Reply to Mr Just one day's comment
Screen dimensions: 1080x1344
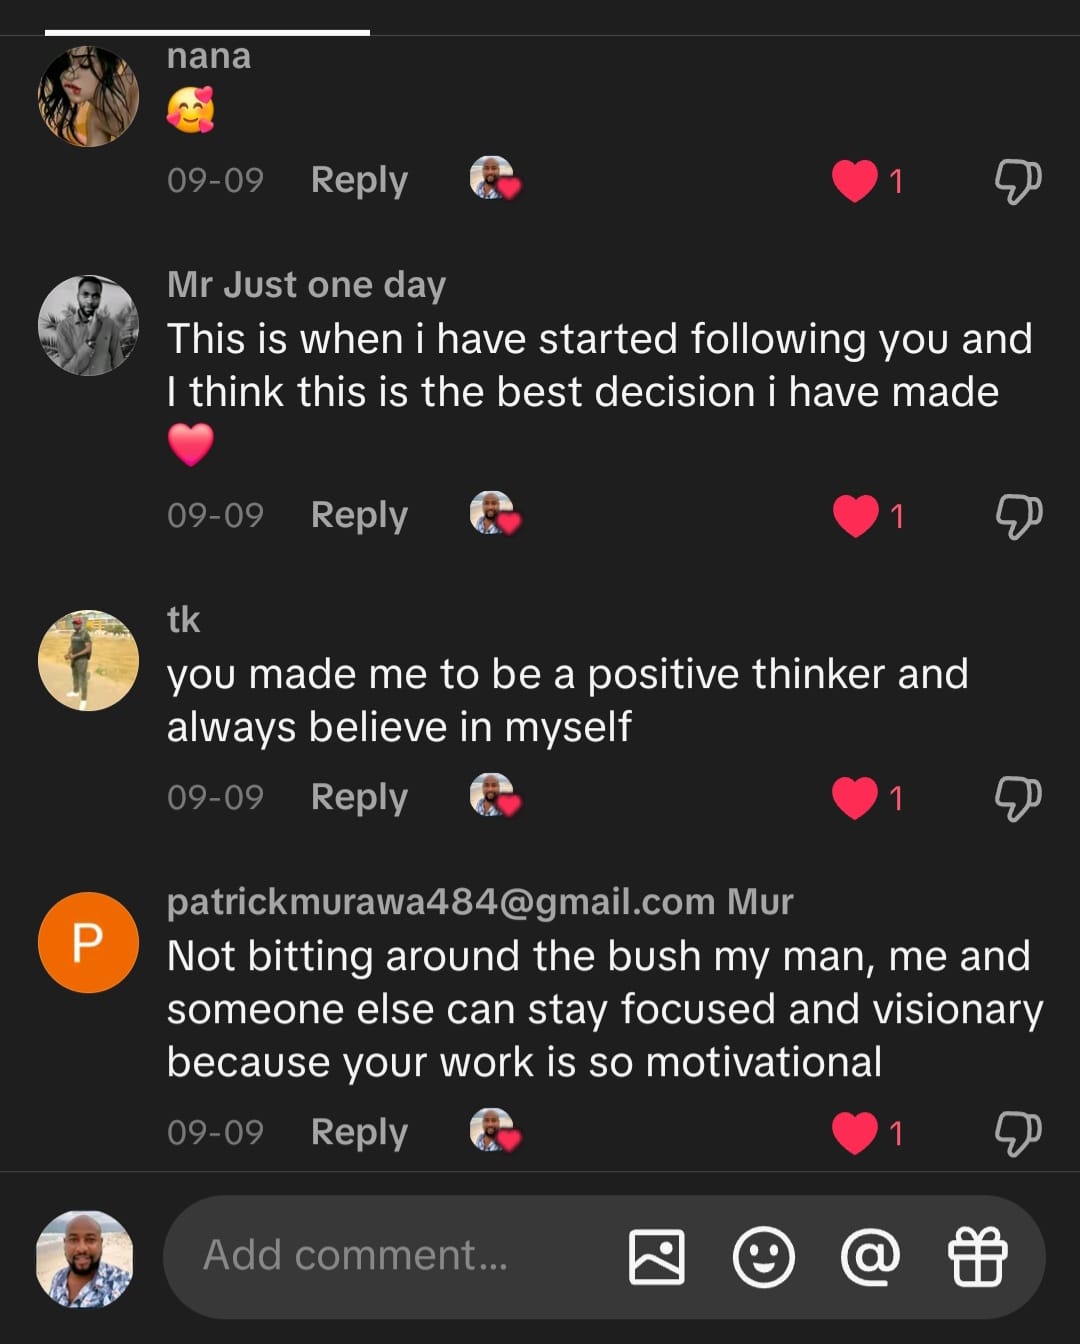(359, 515)
